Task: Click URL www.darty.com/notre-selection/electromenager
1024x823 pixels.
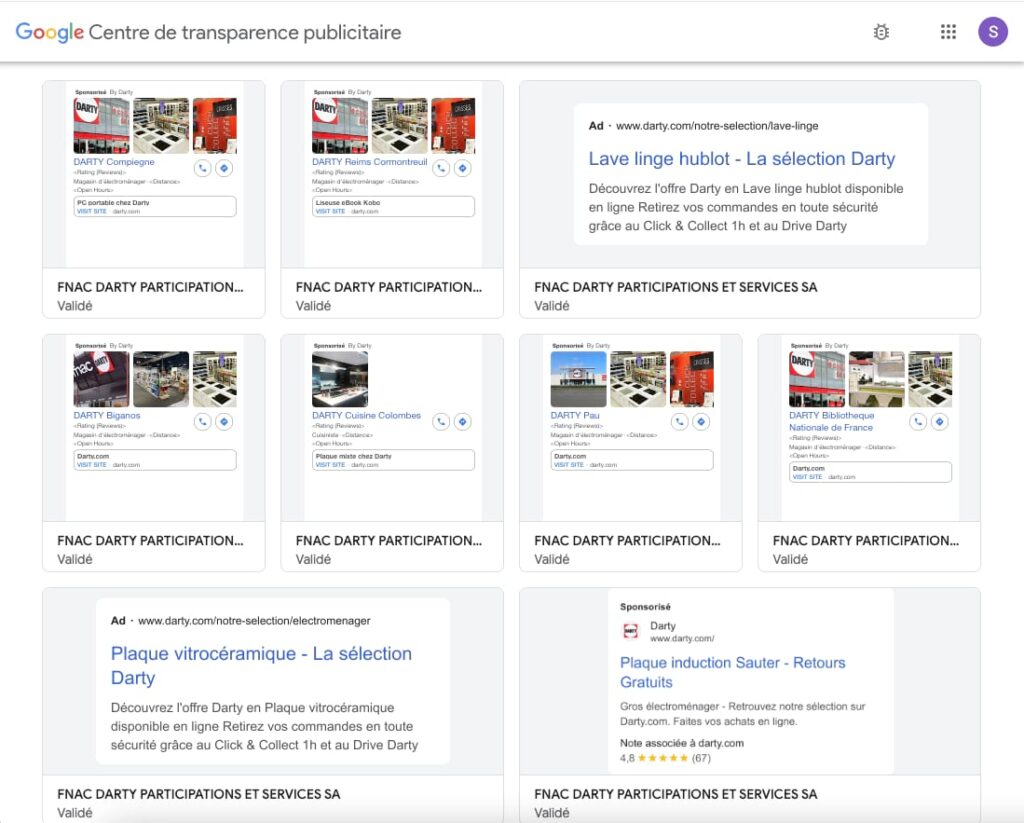Action: 254,621
